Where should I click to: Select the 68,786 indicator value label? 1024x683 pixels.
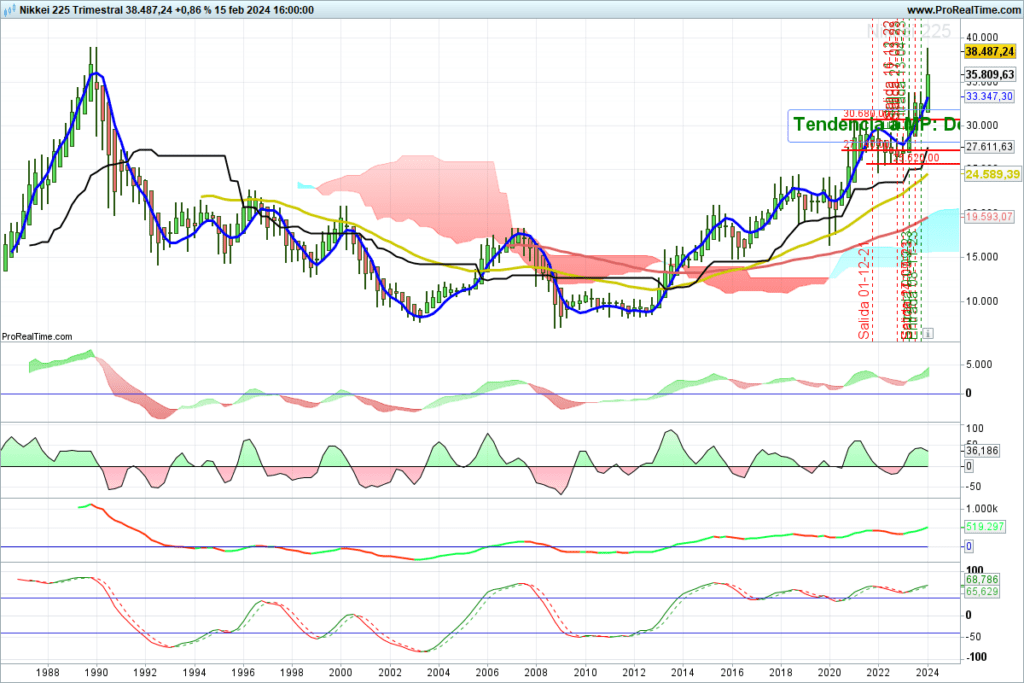pyautogui.click(x=982, y=580)
